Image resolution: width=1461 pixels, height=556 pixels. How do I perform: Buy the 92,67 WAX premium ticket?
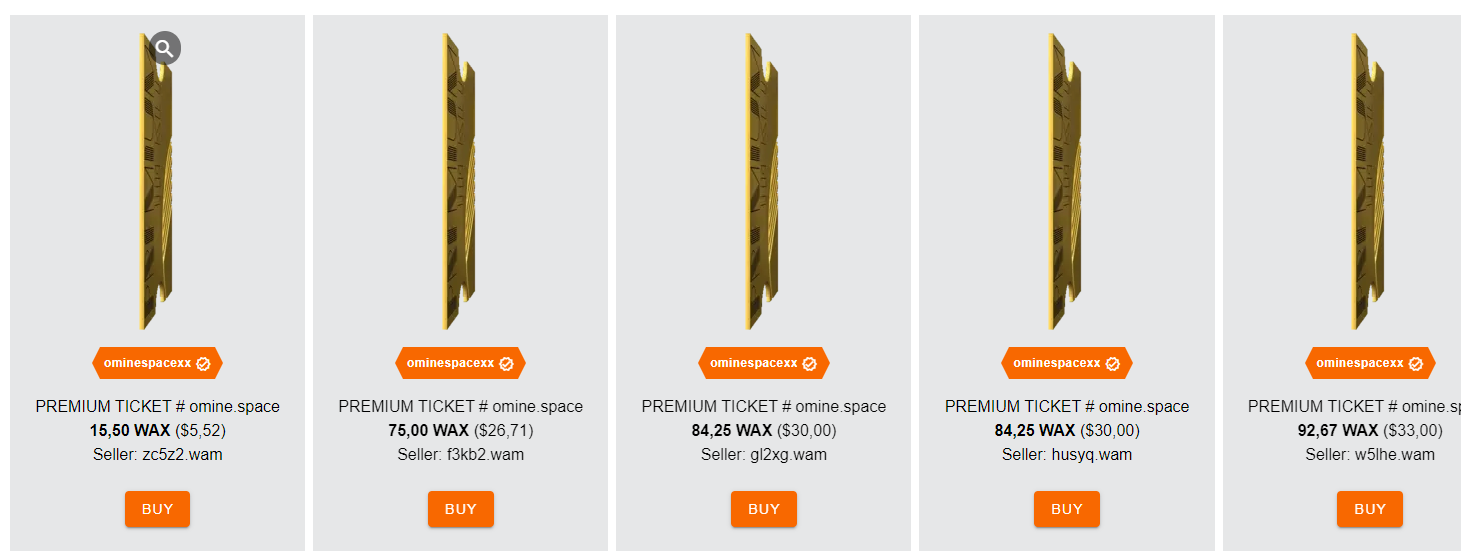[1370, 509]
